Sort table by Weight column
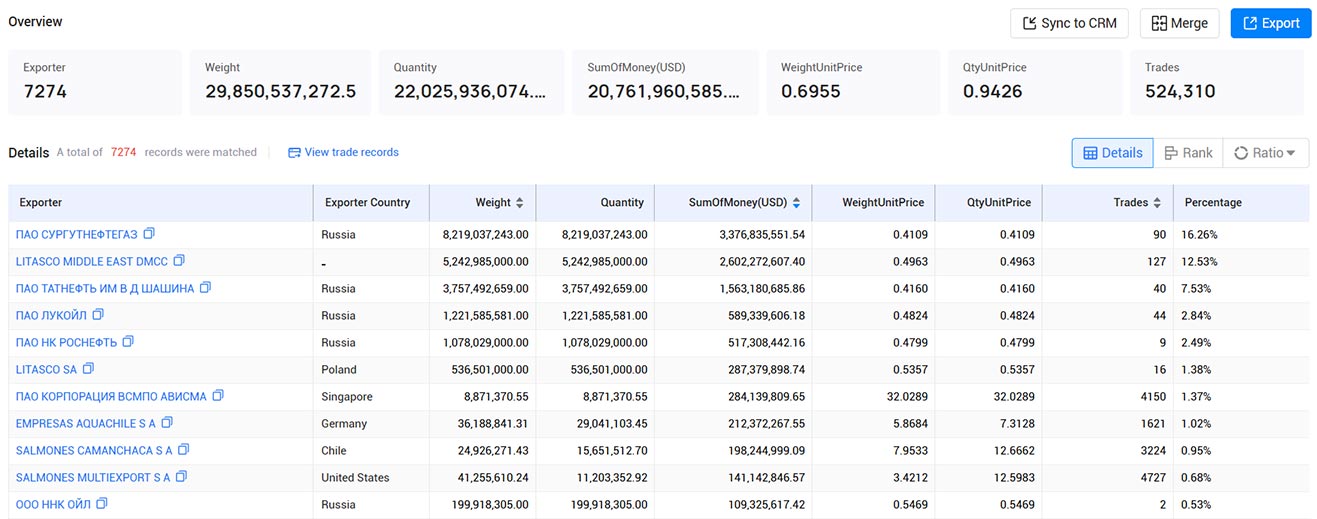This screenshot has width=1317, height=519. click(519, 203)
